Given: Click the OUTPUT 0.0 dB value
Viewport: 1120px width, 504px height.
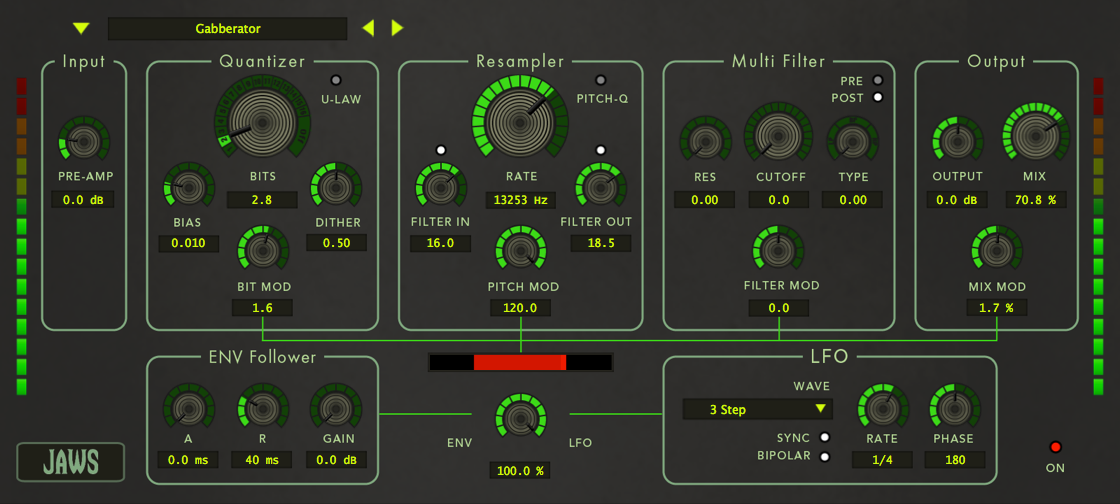Looking at the screenshot, I should (x=957, y=200).
